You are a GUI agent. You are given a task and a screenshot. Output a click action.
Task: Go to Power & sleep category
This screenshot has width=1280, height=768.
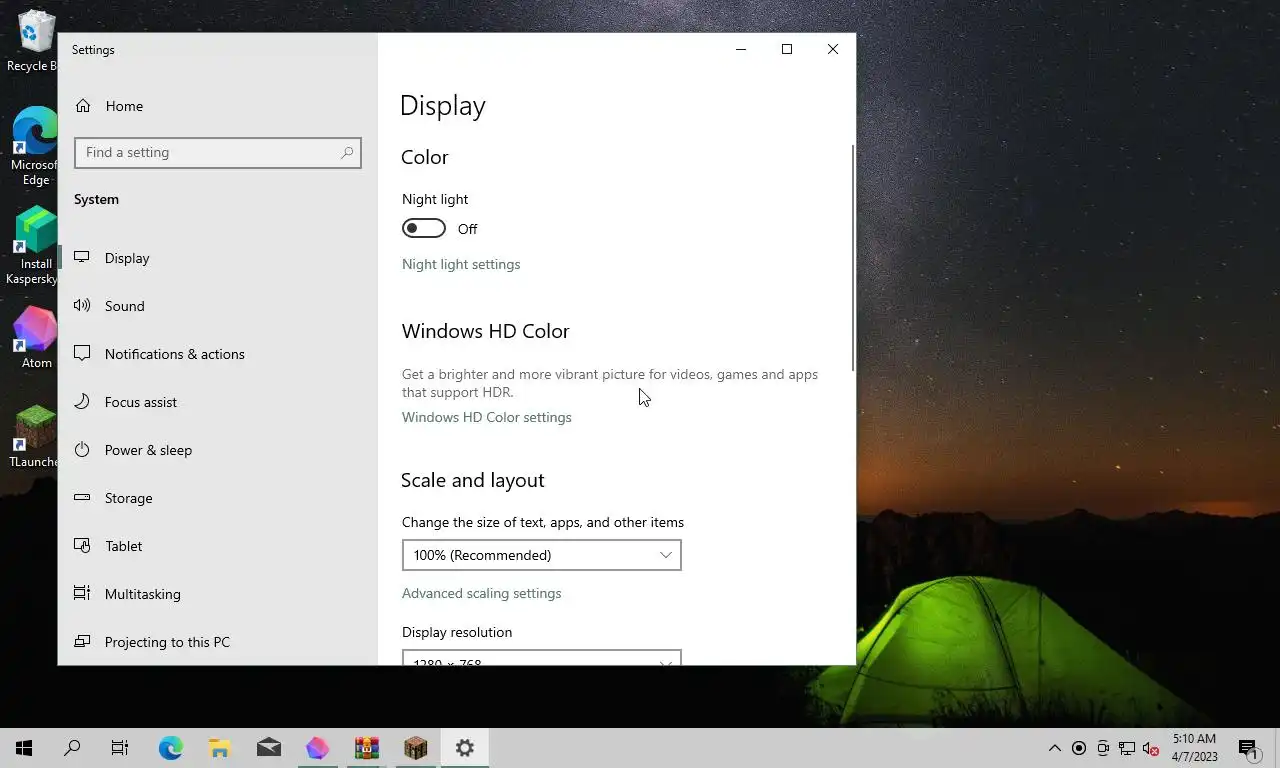point(218,450)
